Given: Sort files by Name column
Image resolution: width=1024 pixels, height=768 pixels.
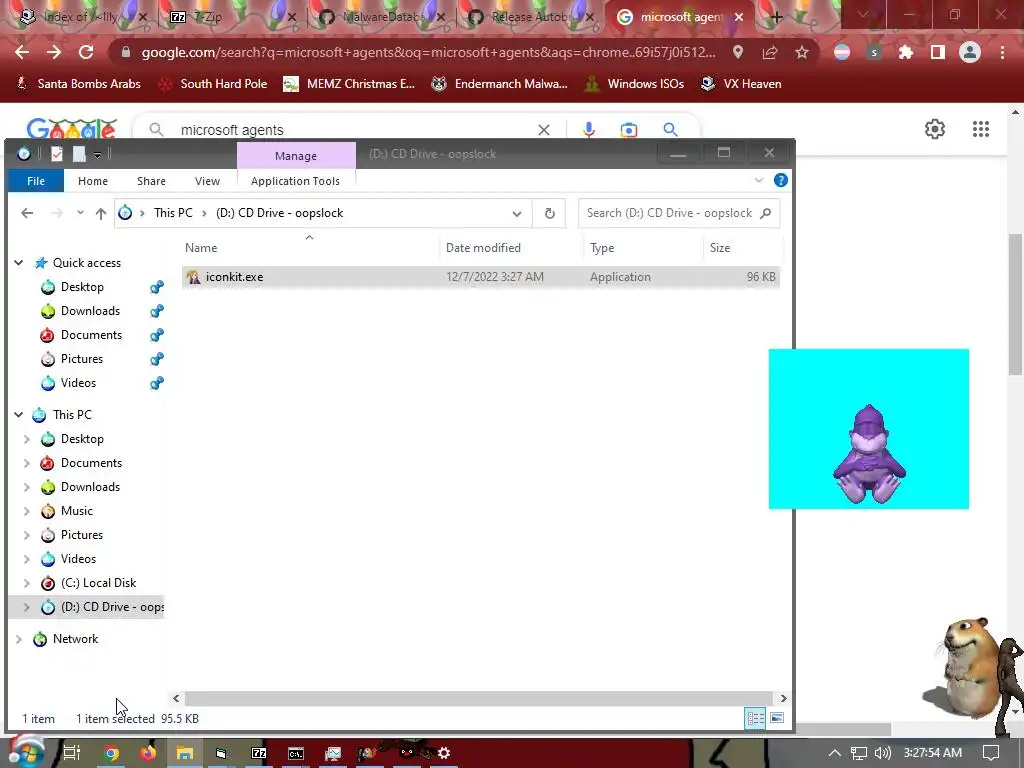Looking at the screenshot, I should (x=200, y=248).
